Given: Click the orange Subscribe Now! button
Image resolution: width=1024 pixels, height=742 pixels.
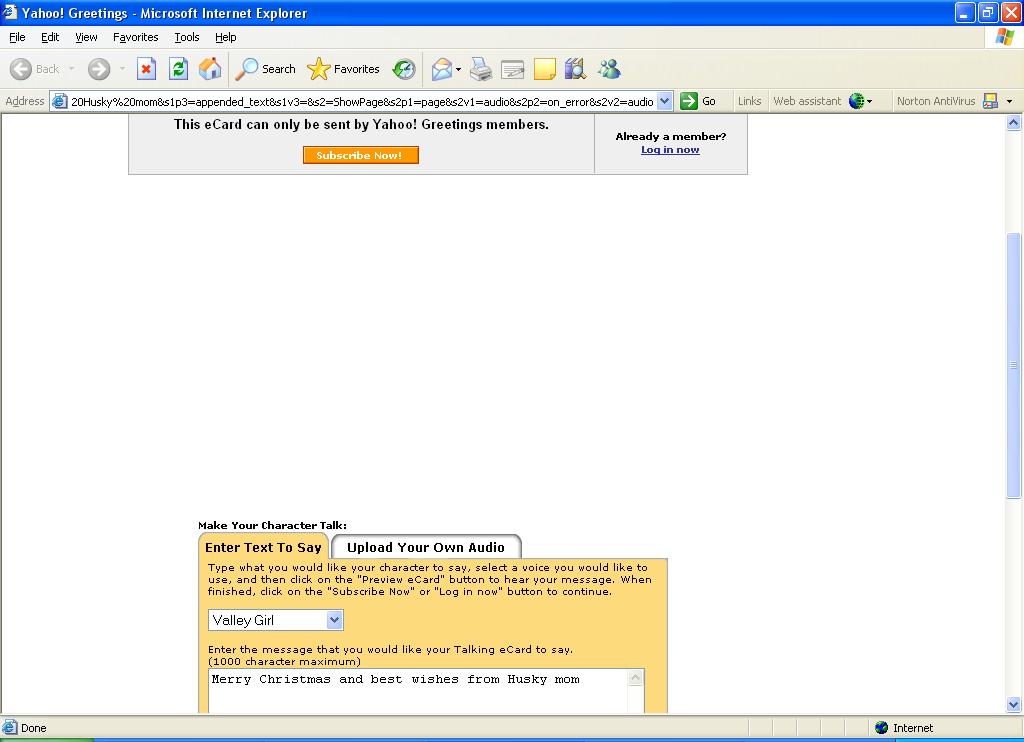Looking at the screenshot, I should coord(360,155).
